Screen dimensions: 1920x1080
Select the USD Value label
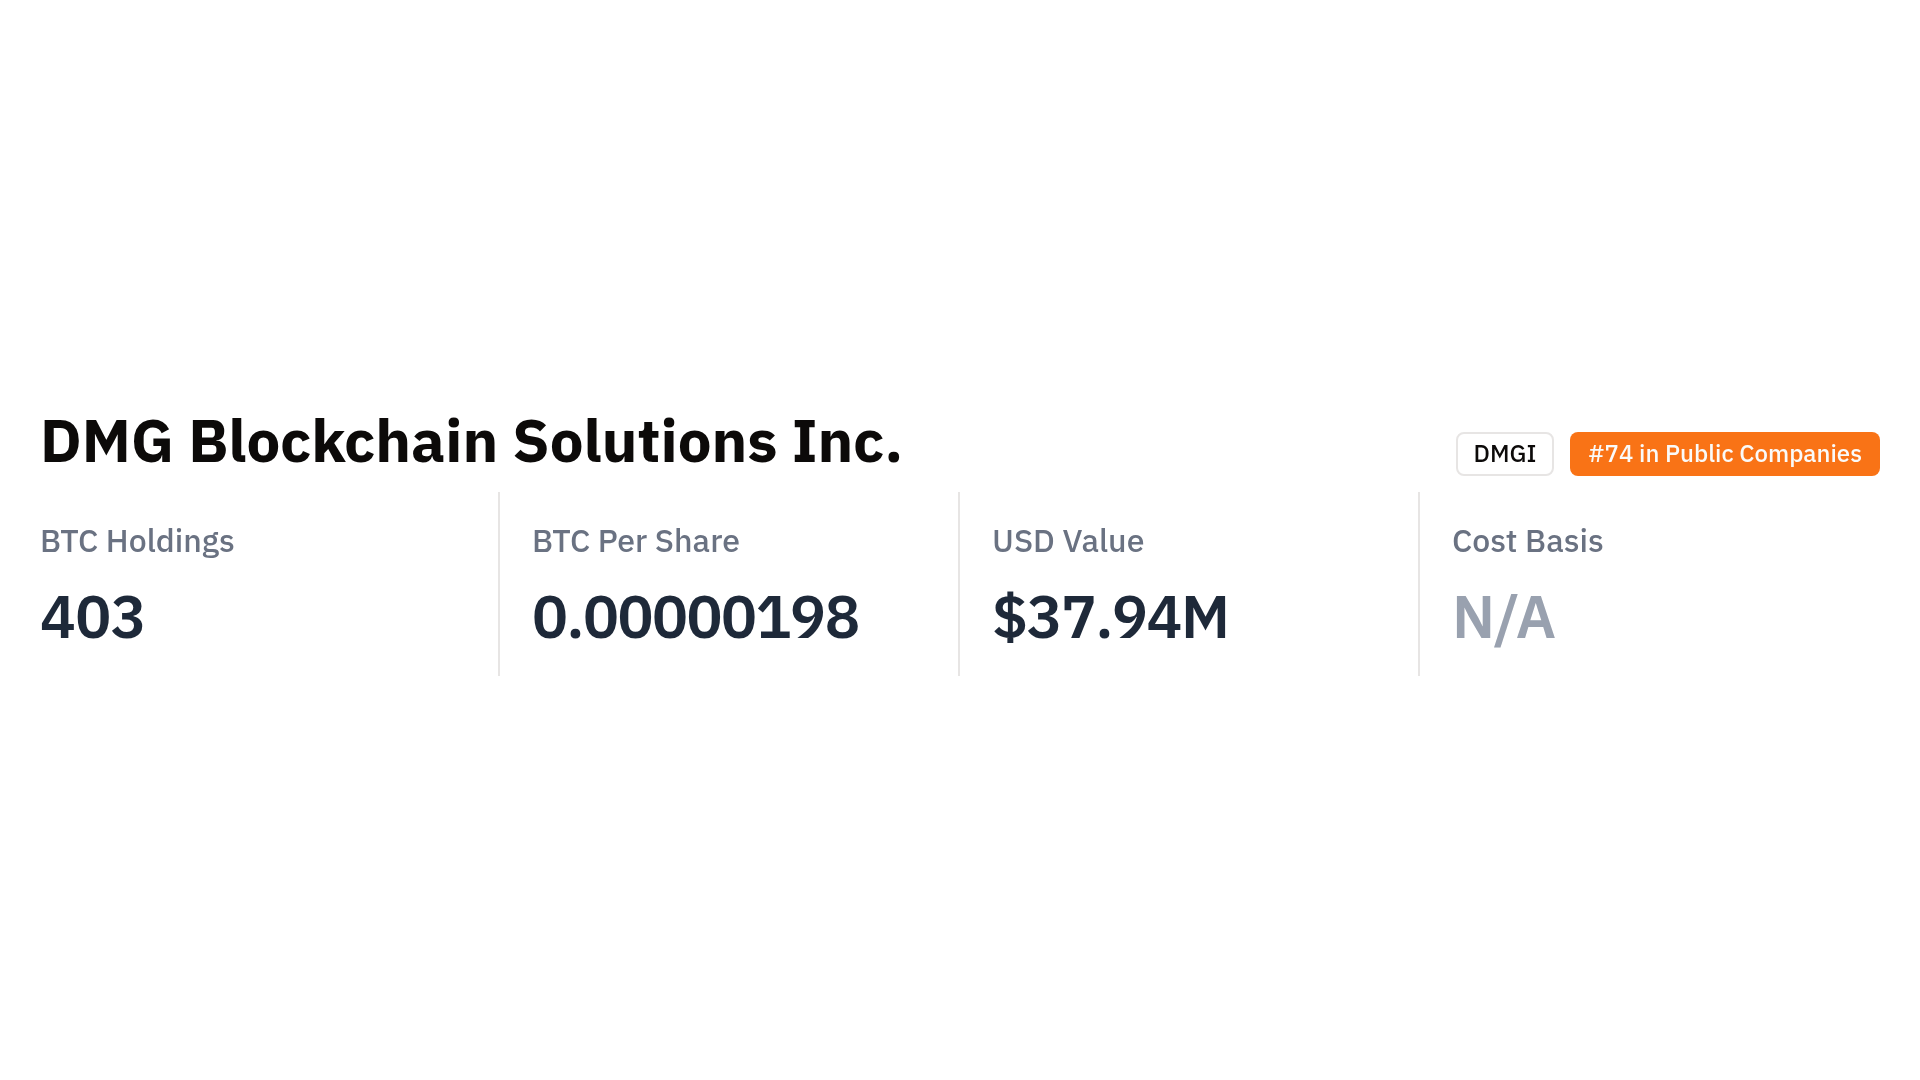pyautogui.click(x=1067, y=541)
